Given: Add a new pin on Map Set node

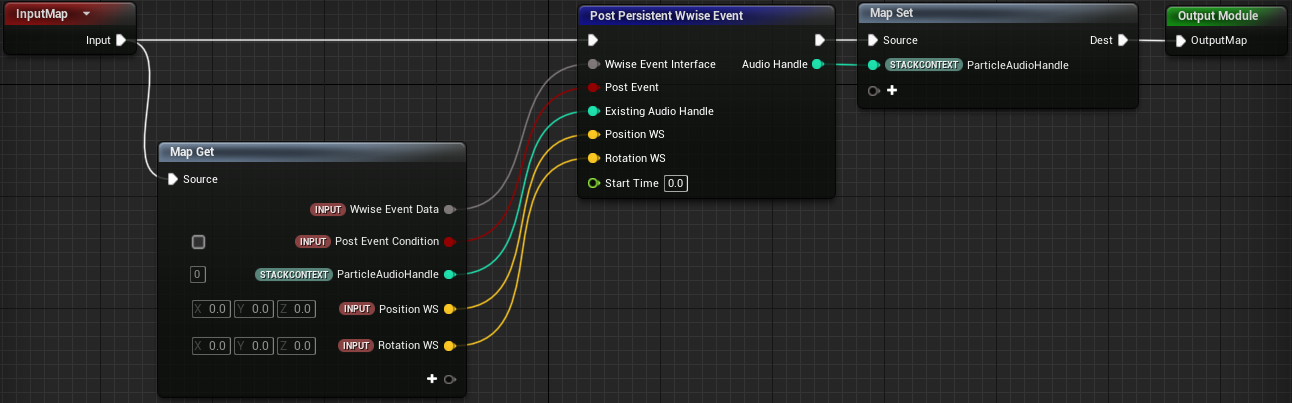Looking at the screenshot, I should [x=892, y=90].
